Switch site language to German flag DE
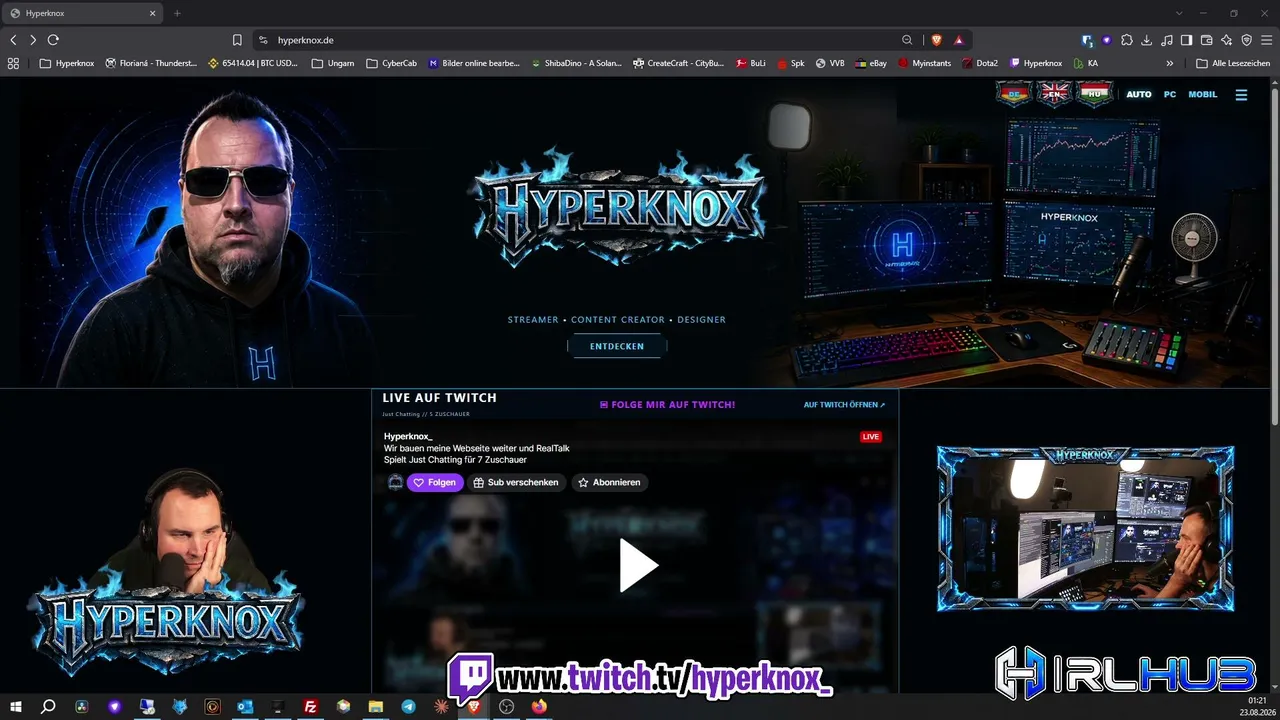1280x720 pixels. tap(1014, 94)
